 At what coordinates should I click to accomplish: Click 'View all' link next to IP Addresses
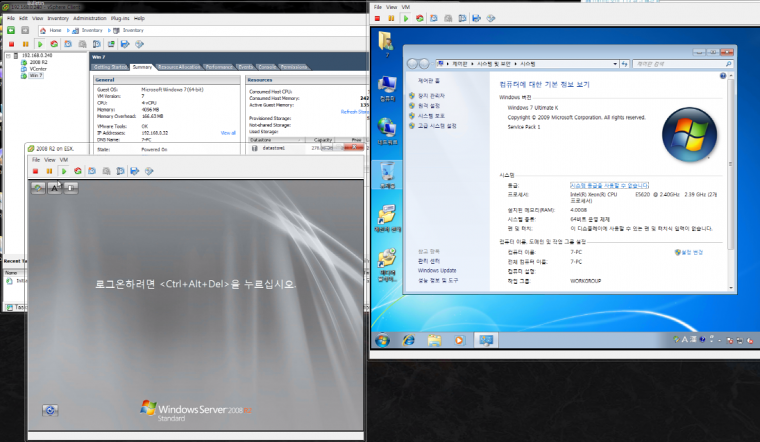(x=228, y=133)
